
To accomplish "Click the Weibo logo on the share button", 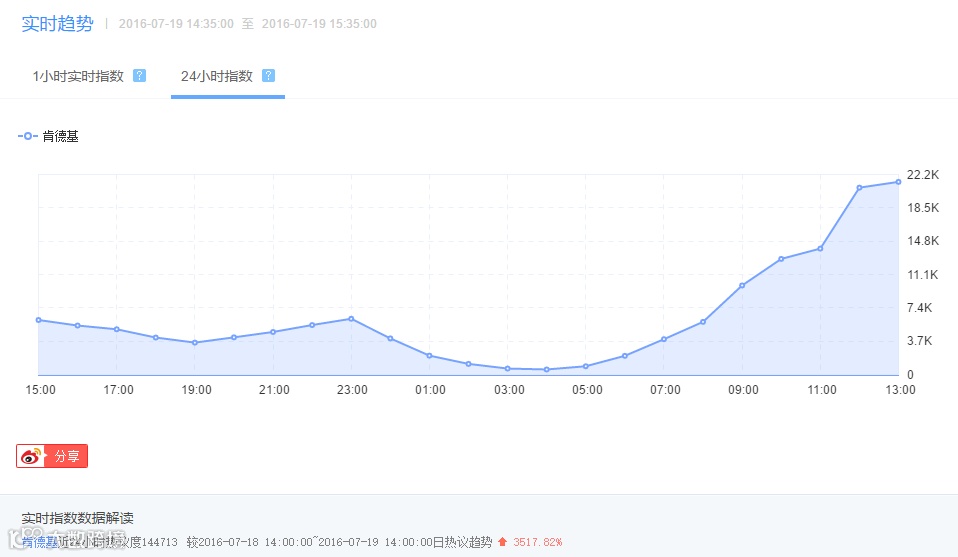I will (x=31, y=456).
